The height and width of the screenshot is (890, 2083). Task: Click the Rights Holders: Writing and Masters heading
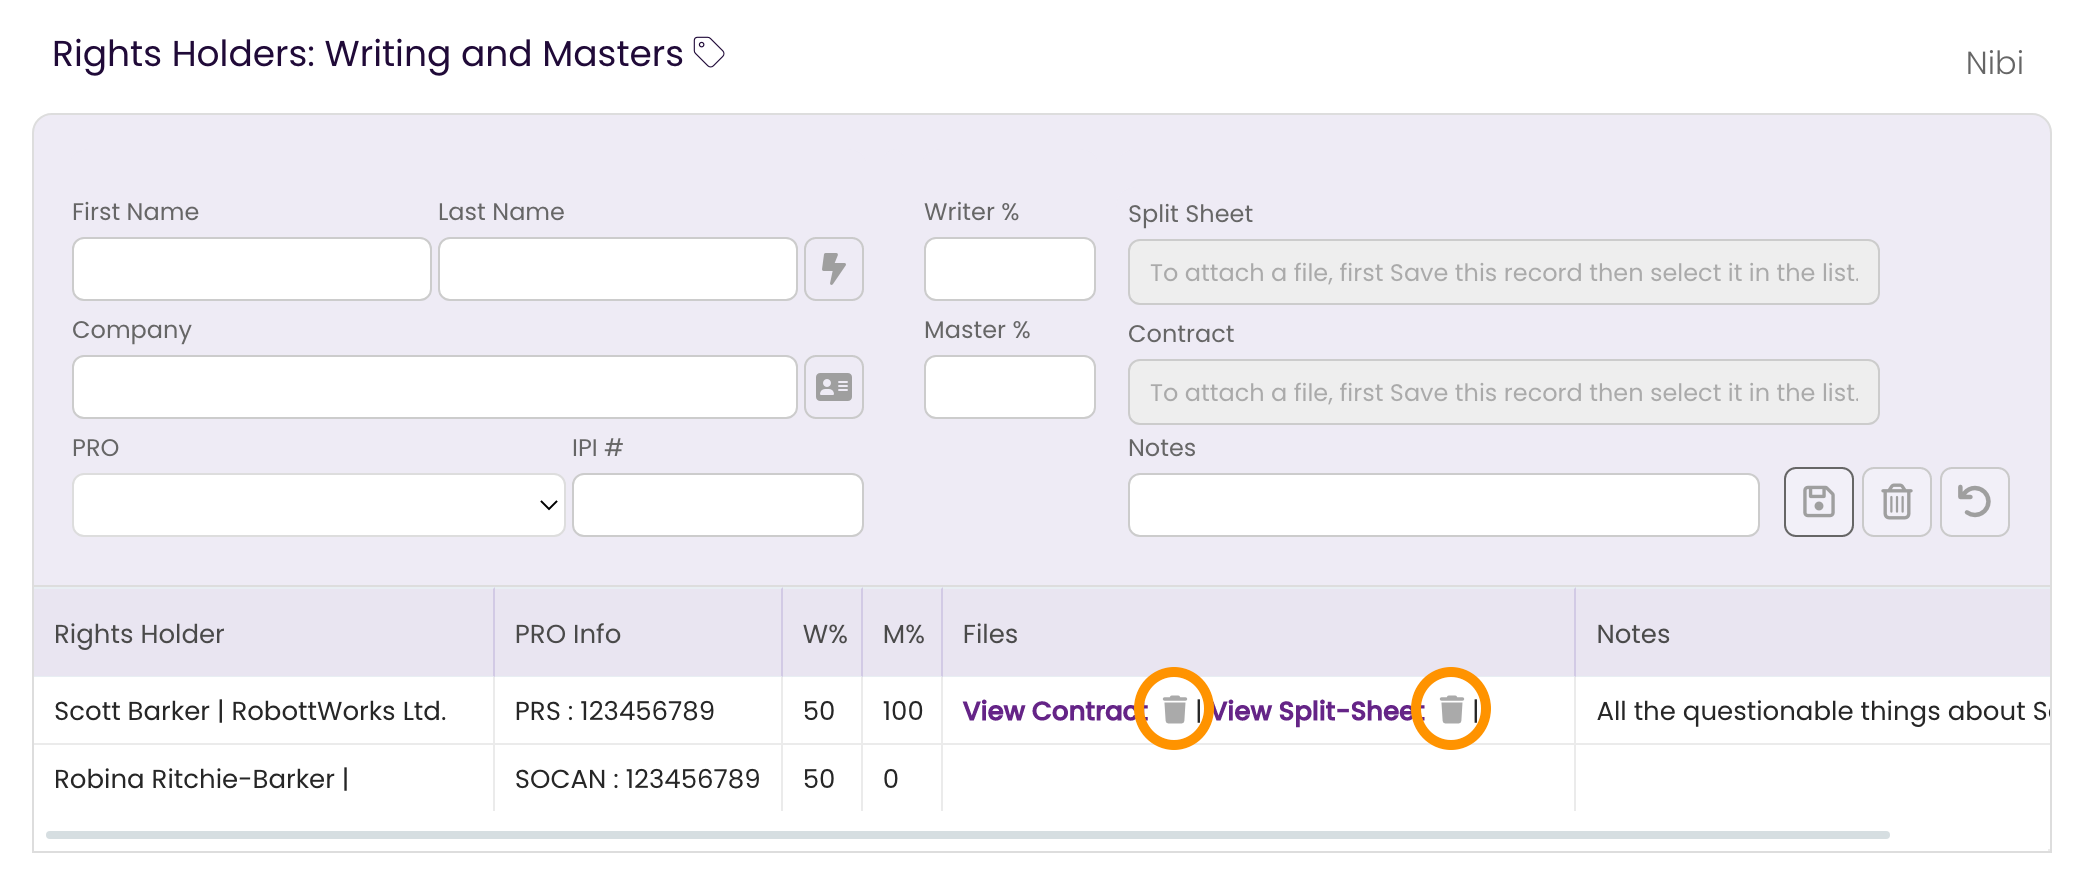(x=367, y=54)
